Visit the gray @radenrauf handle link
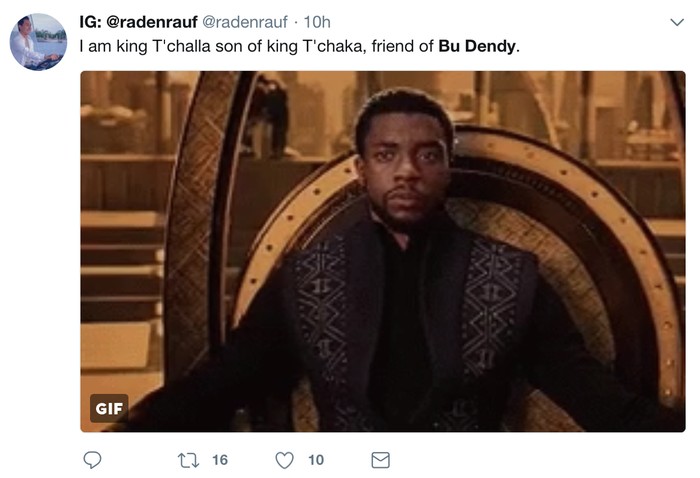Screen dimensions: 700x478 pos(245,22)
